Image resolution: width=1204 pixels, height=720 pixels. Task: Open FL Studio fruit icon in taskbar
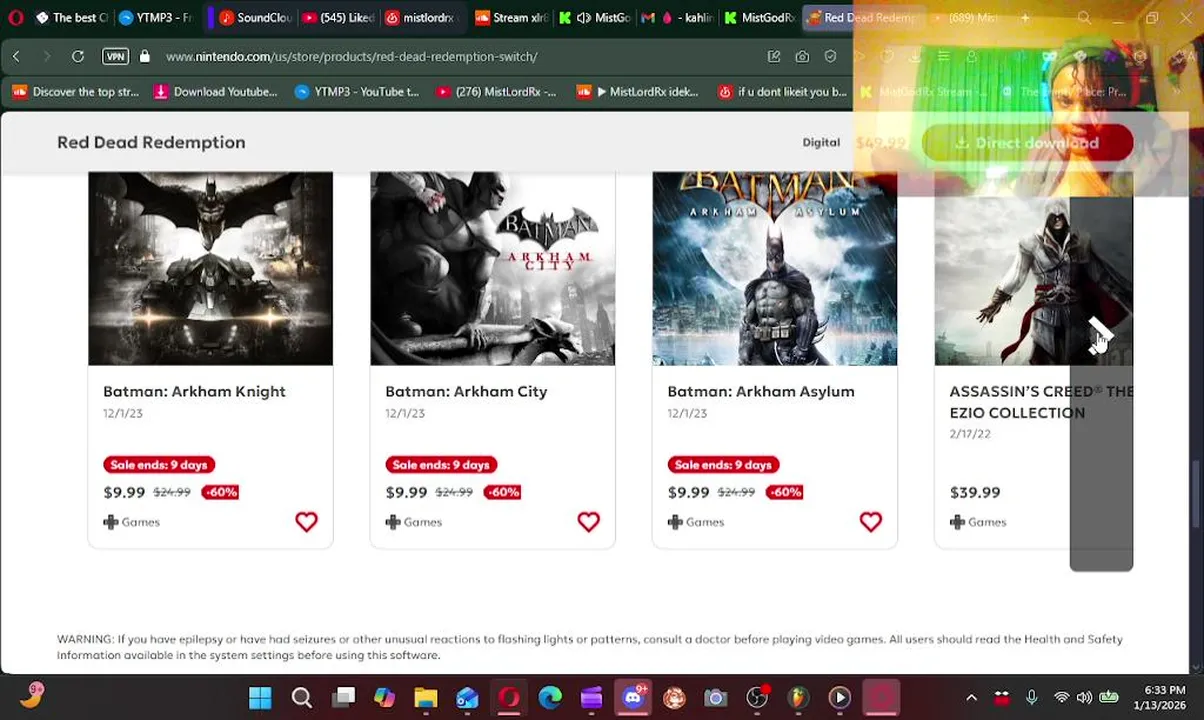pyautogui.click(x=798, y=698)
